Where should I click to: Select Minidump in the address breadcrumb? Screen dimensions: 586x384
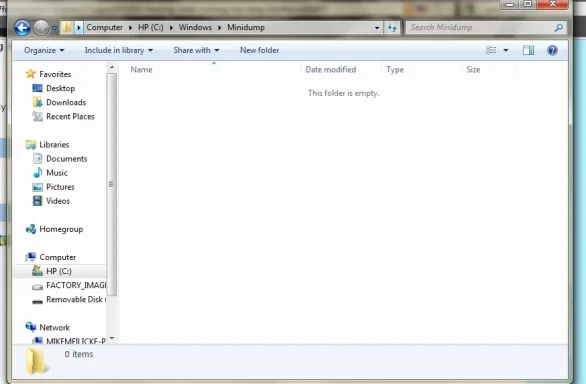click(246, 28)
